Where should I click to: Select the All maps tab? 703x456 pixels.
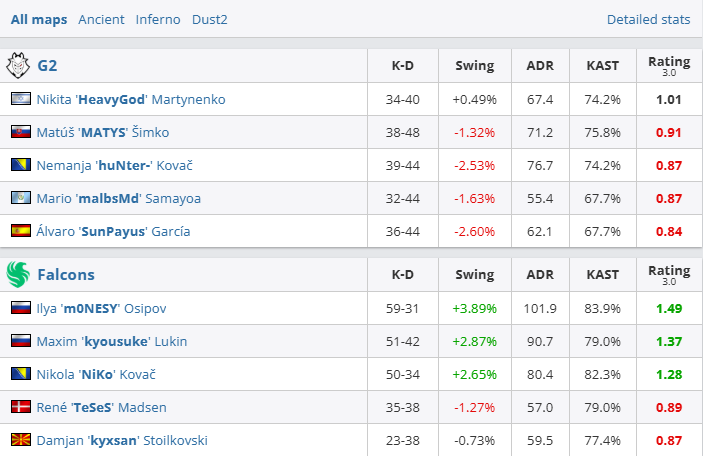(39, 19)
